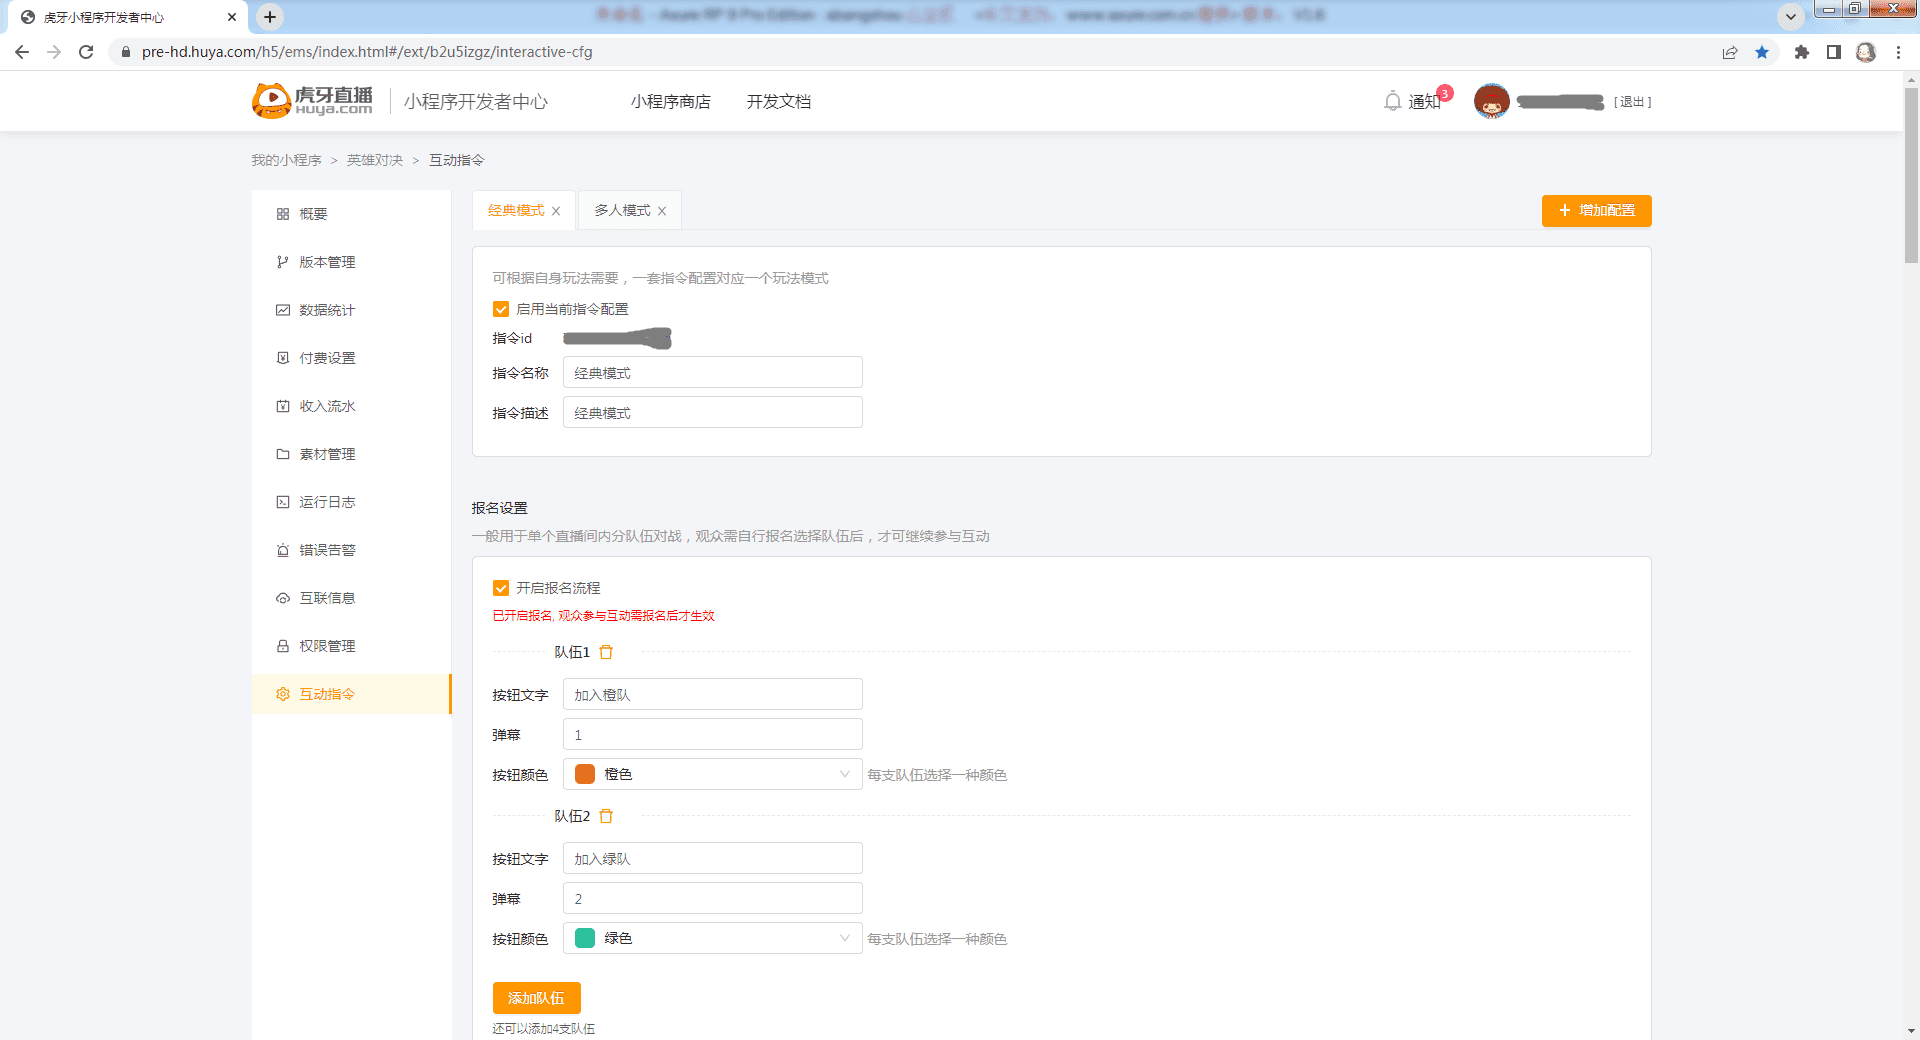Close the 经典模式 tab with X
The image size is (1920, 1040).
(556, 211)
